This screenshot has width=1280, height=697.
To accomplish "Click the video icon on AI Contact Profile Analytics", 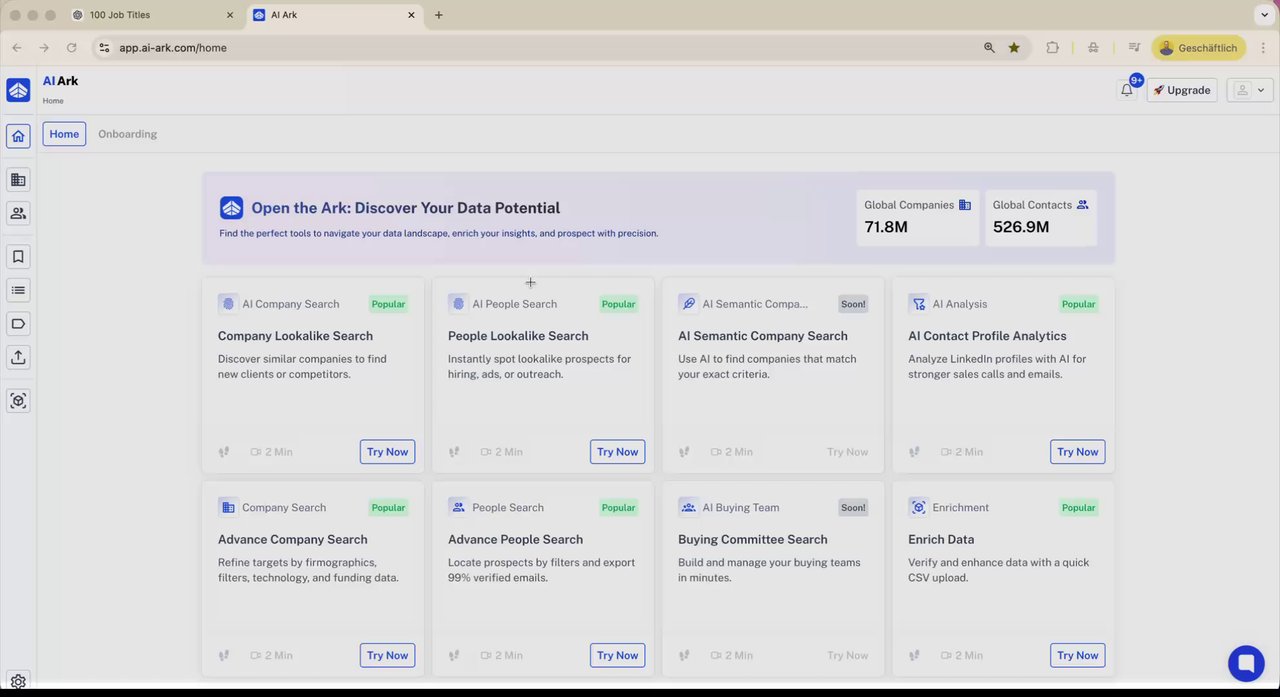I will 946,452.
